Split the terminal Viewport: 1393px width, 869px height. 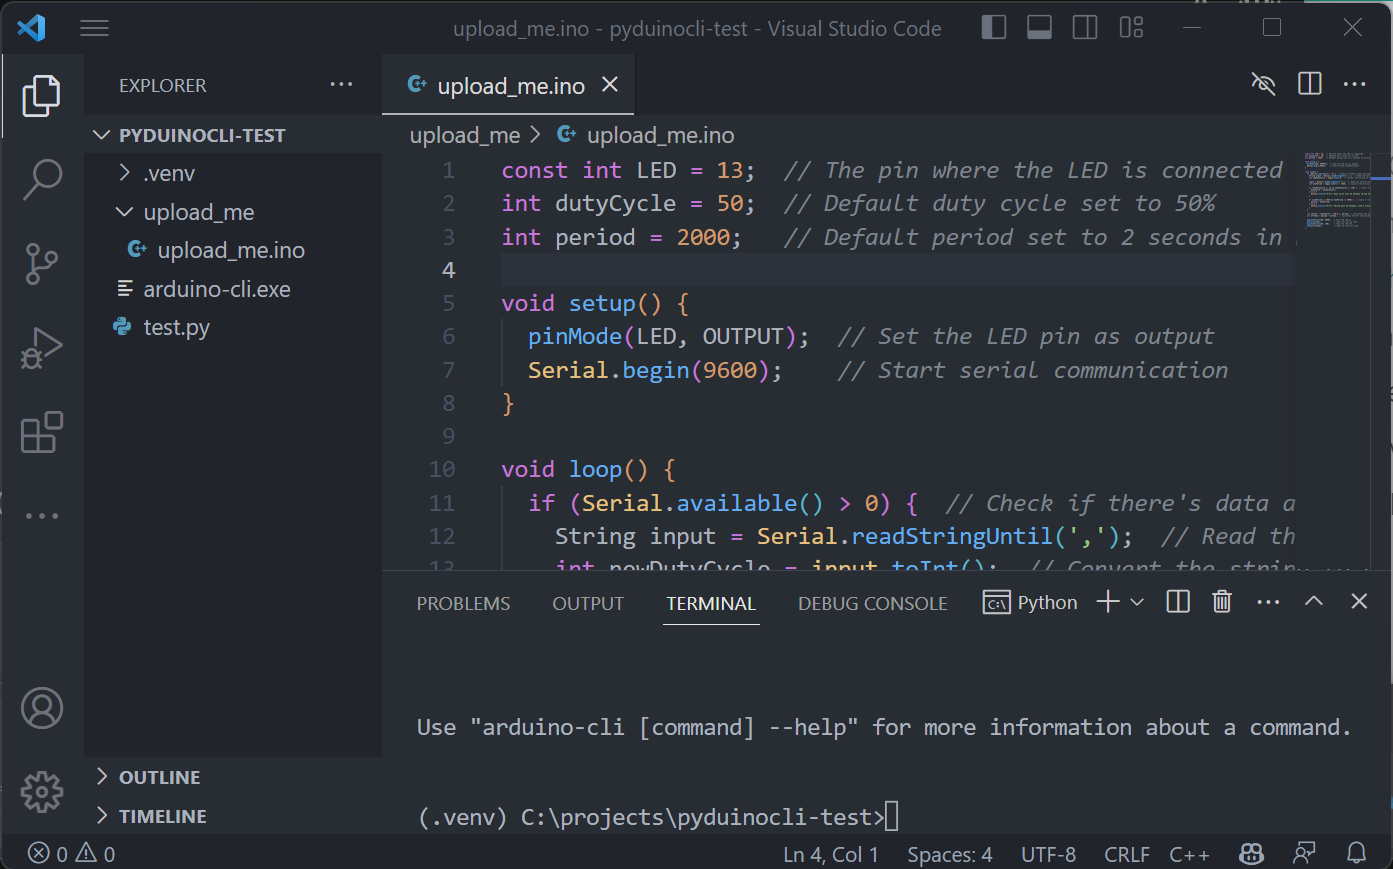click(x=1178, y=602)
